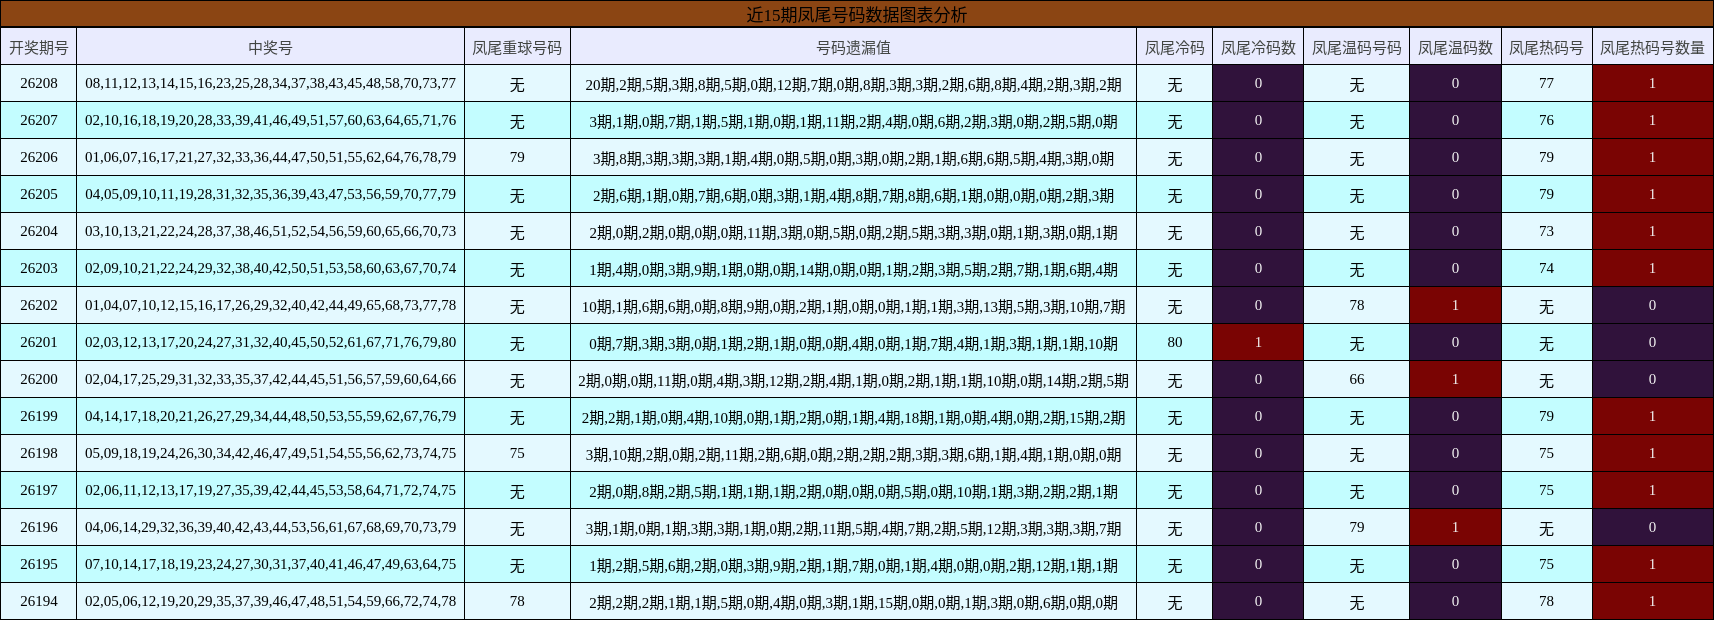Click period number 26206
Screen dimensions: 1714x620
[39, 158]
